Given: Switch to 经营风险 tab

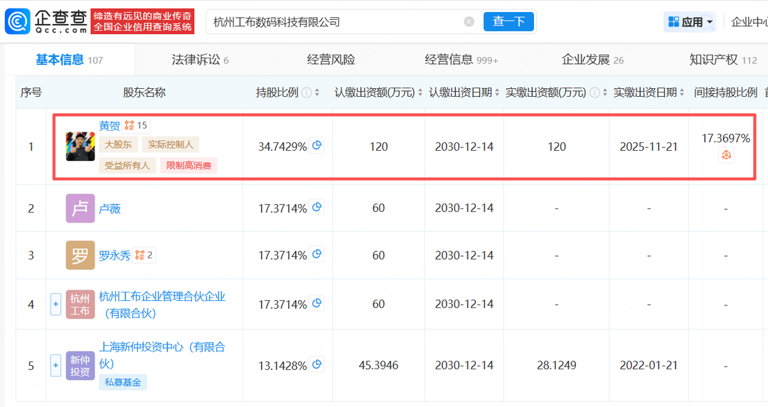Looking at the screenshot, I should pos(331,60).
